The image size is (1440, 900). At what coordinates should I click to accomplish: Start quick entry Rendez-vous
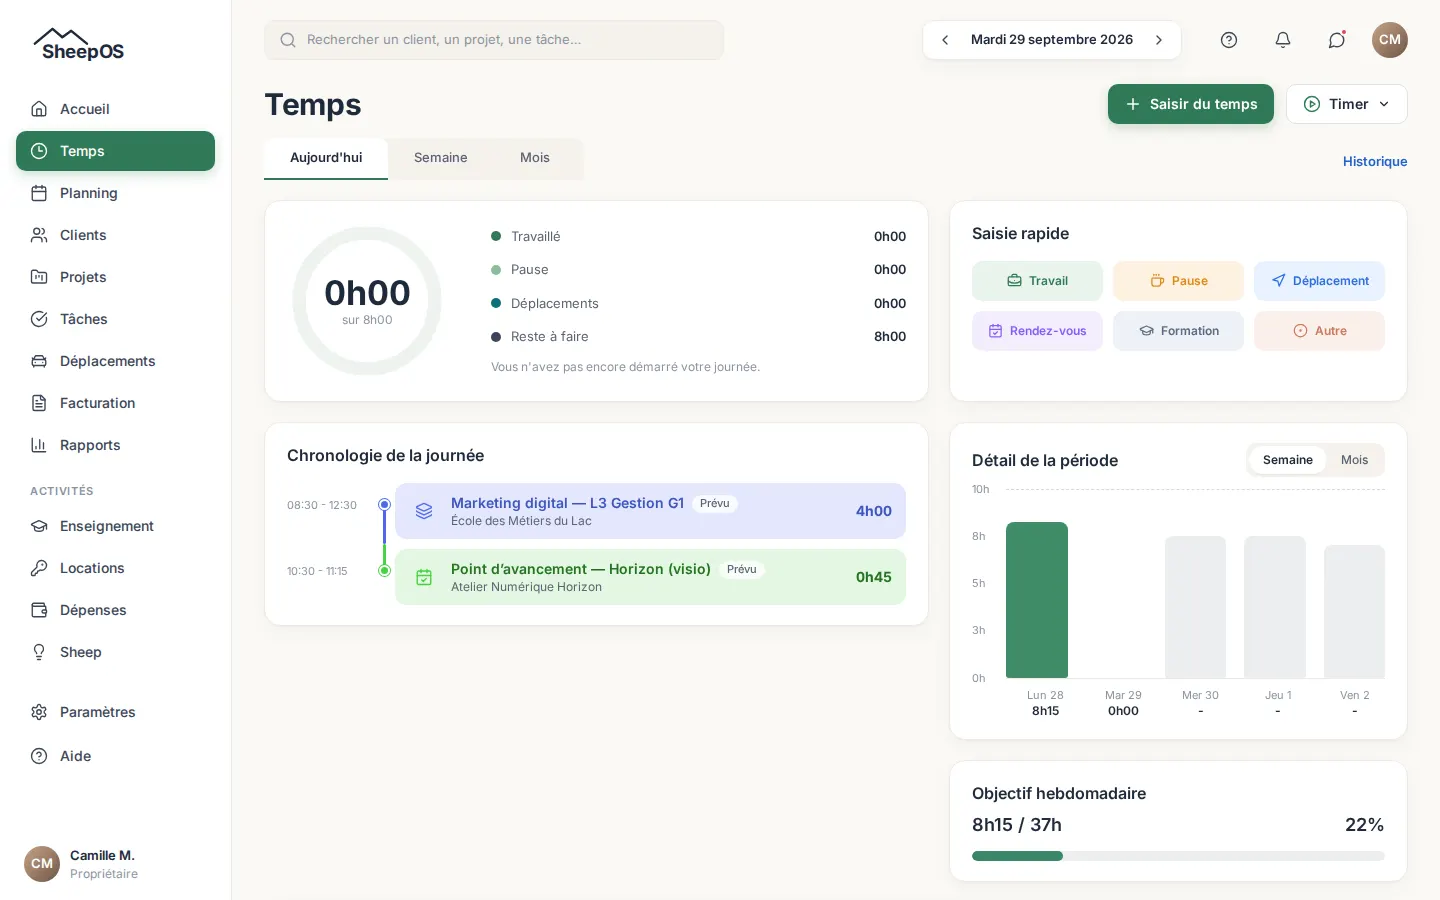tap(1037, 331)
